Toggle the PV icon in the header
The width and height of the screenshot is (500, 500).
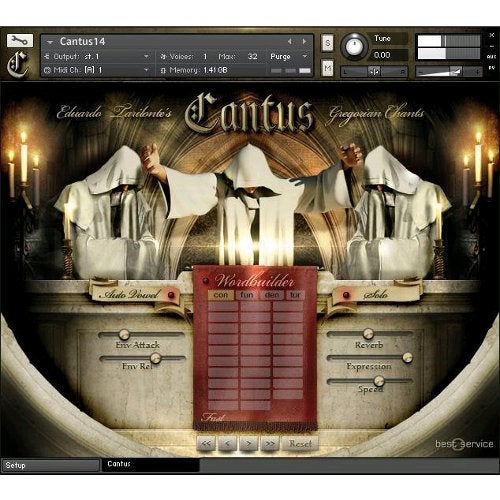[x=491, y=68]
